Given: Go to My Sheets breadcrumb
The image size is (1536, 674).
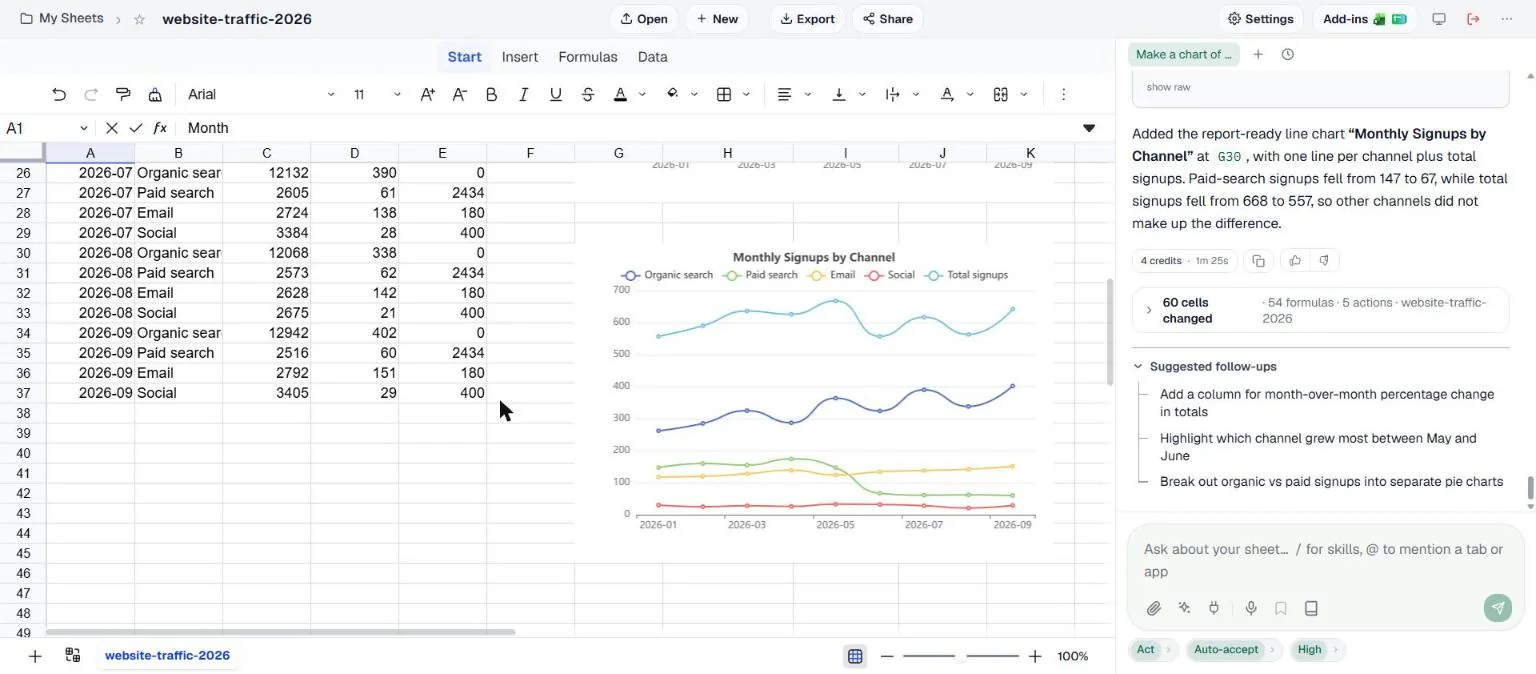Looking at the screenshot, I should click(62, 19).
